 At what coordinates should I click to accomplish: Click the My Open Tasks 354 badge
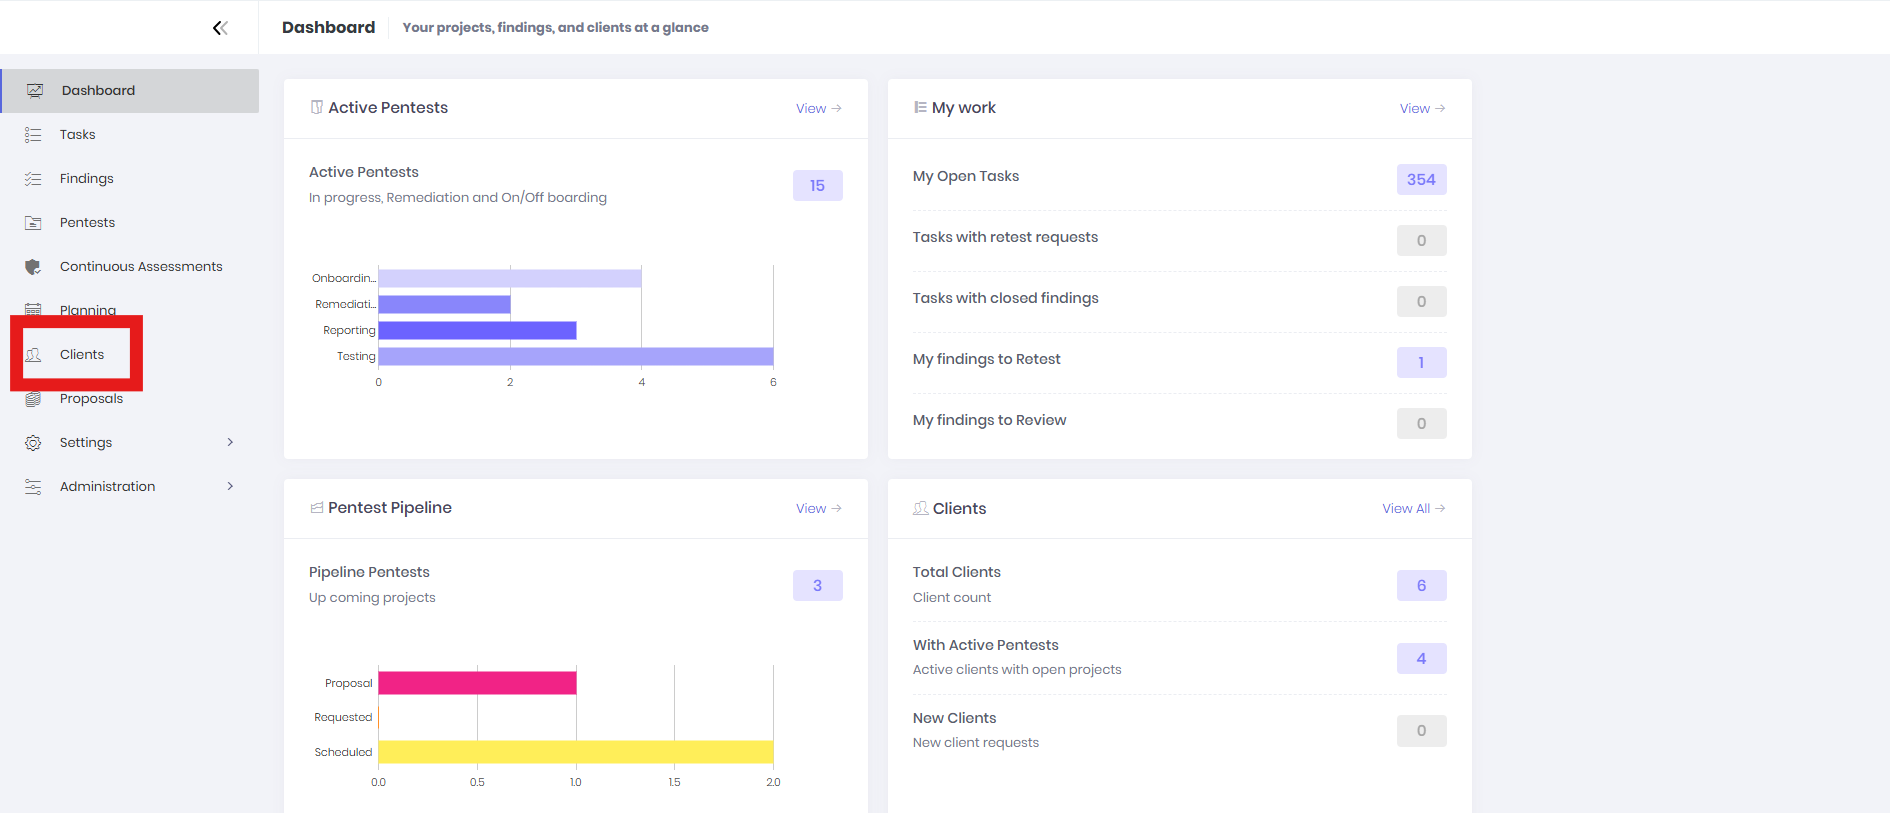tap(1421, 180)
